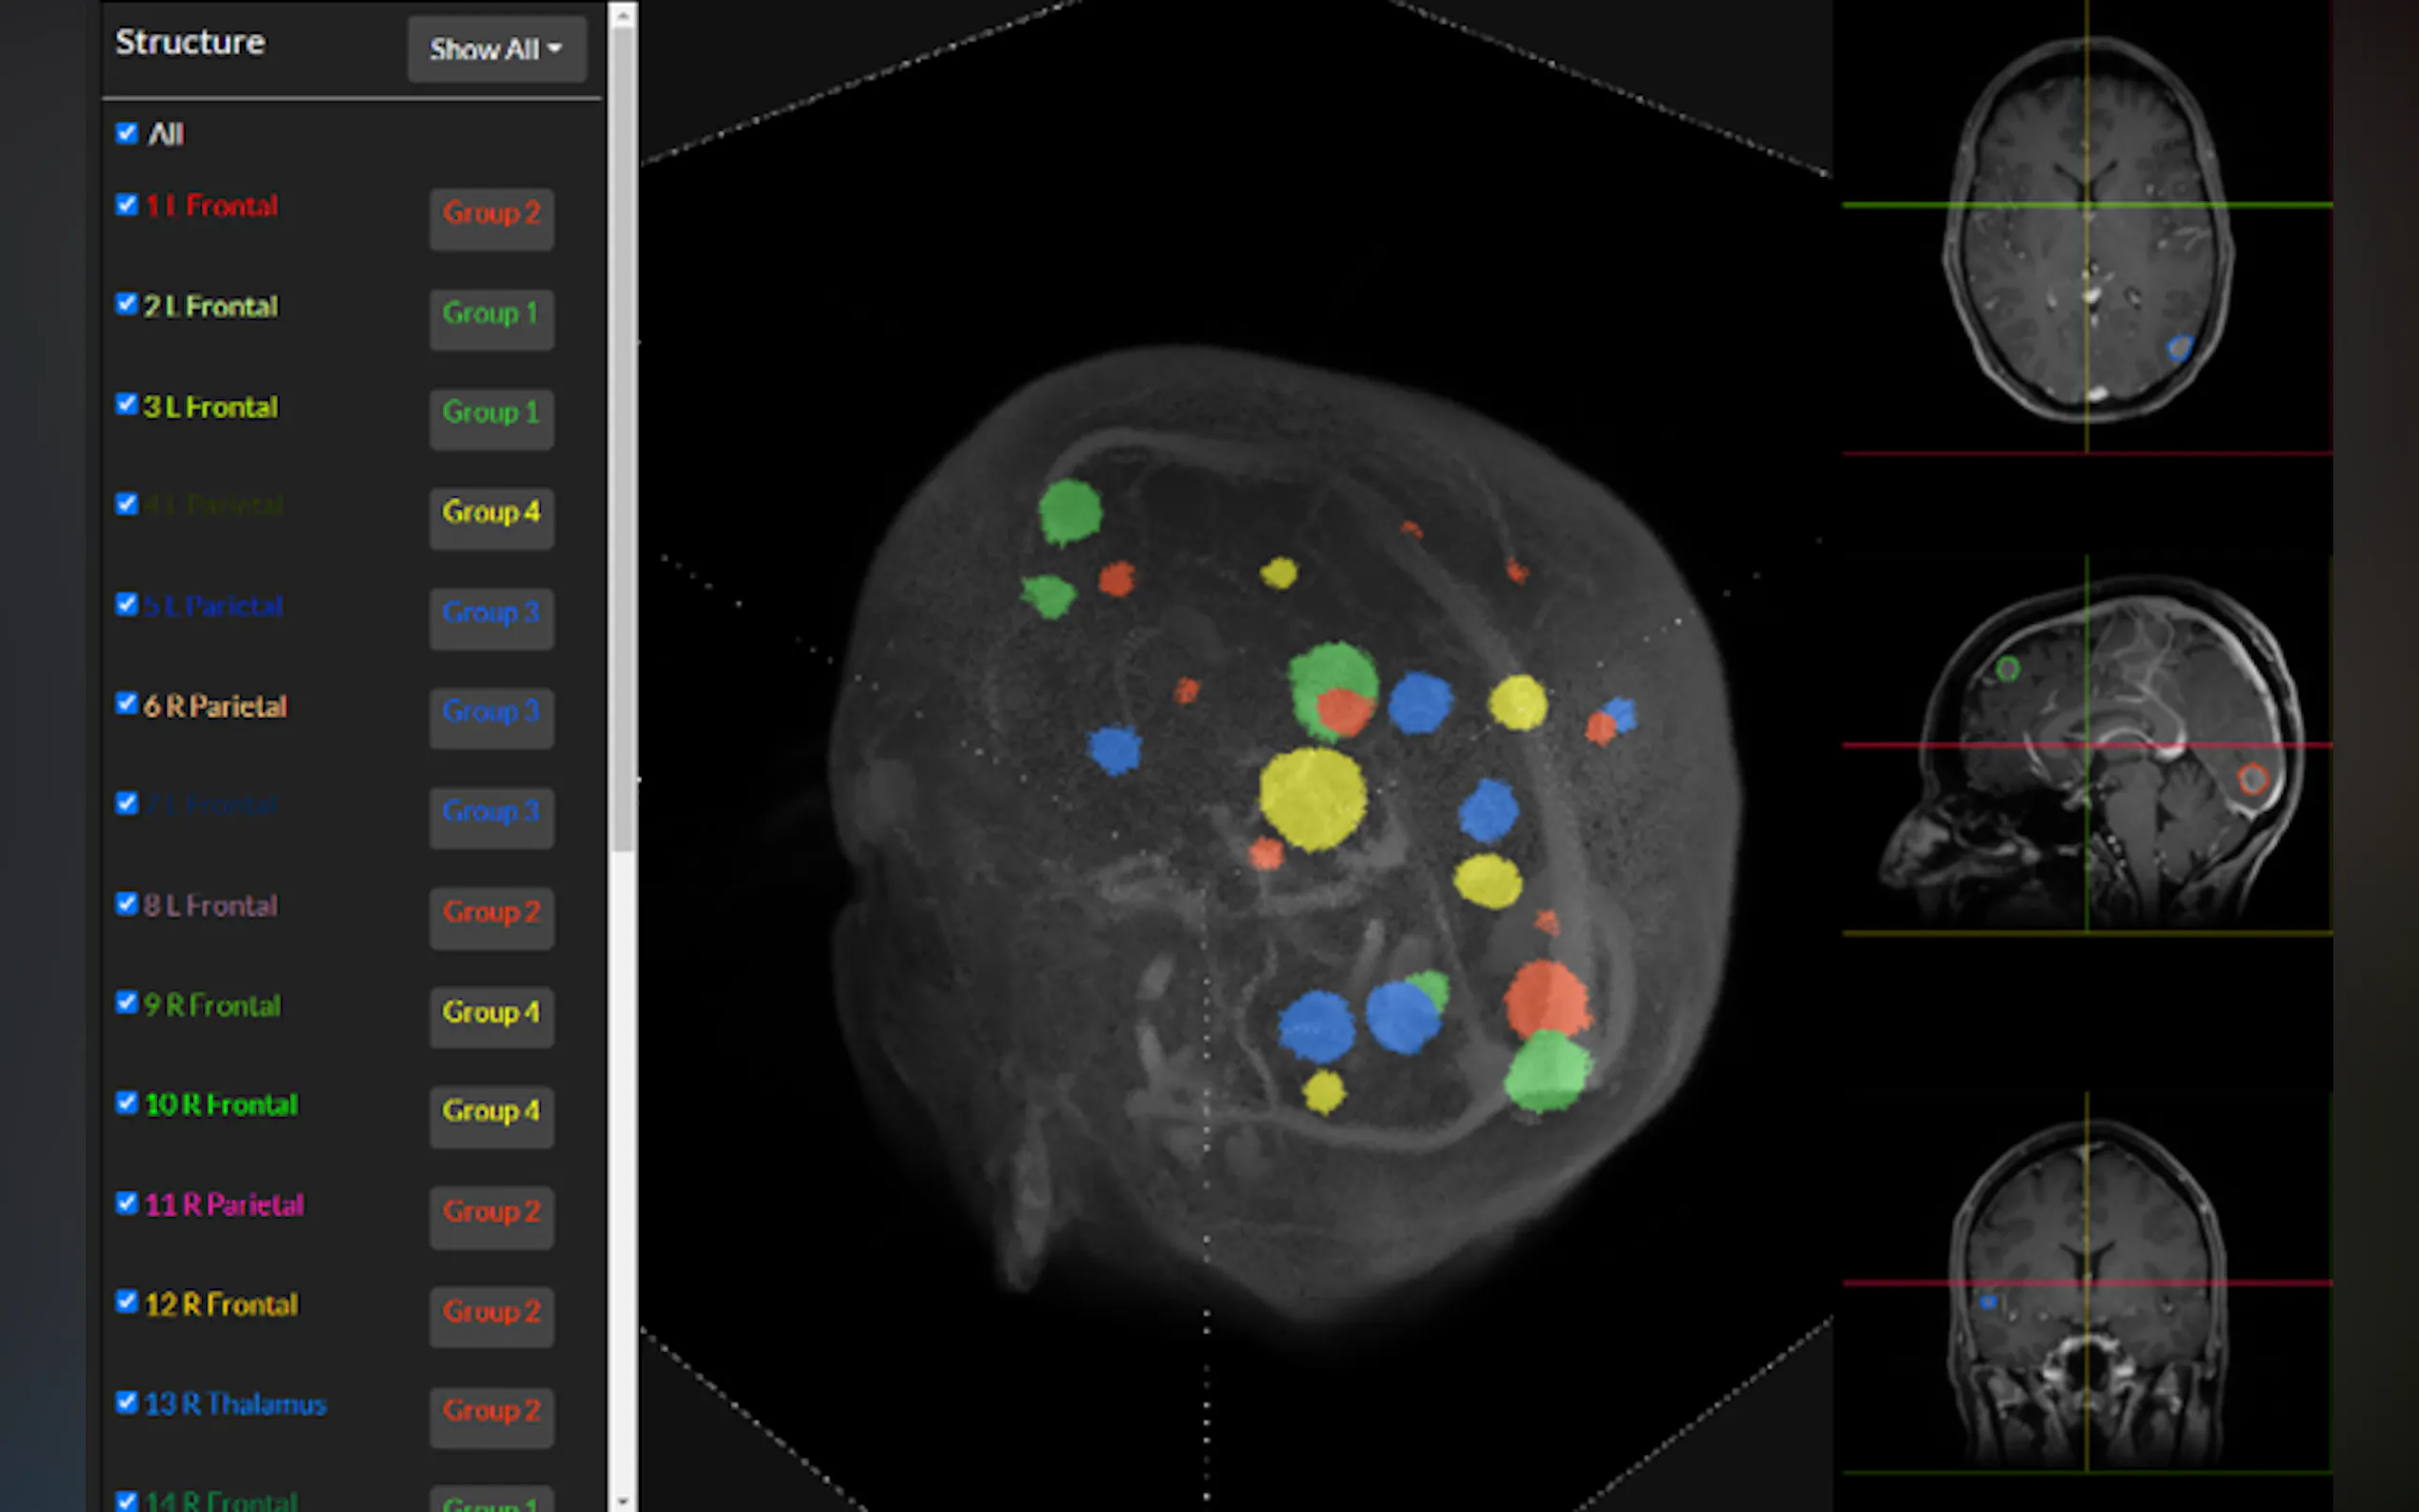The image size is (2419, 1512).
Task: Uncheck the 1 L Frontal checkbox
Action: pos(127,206)
